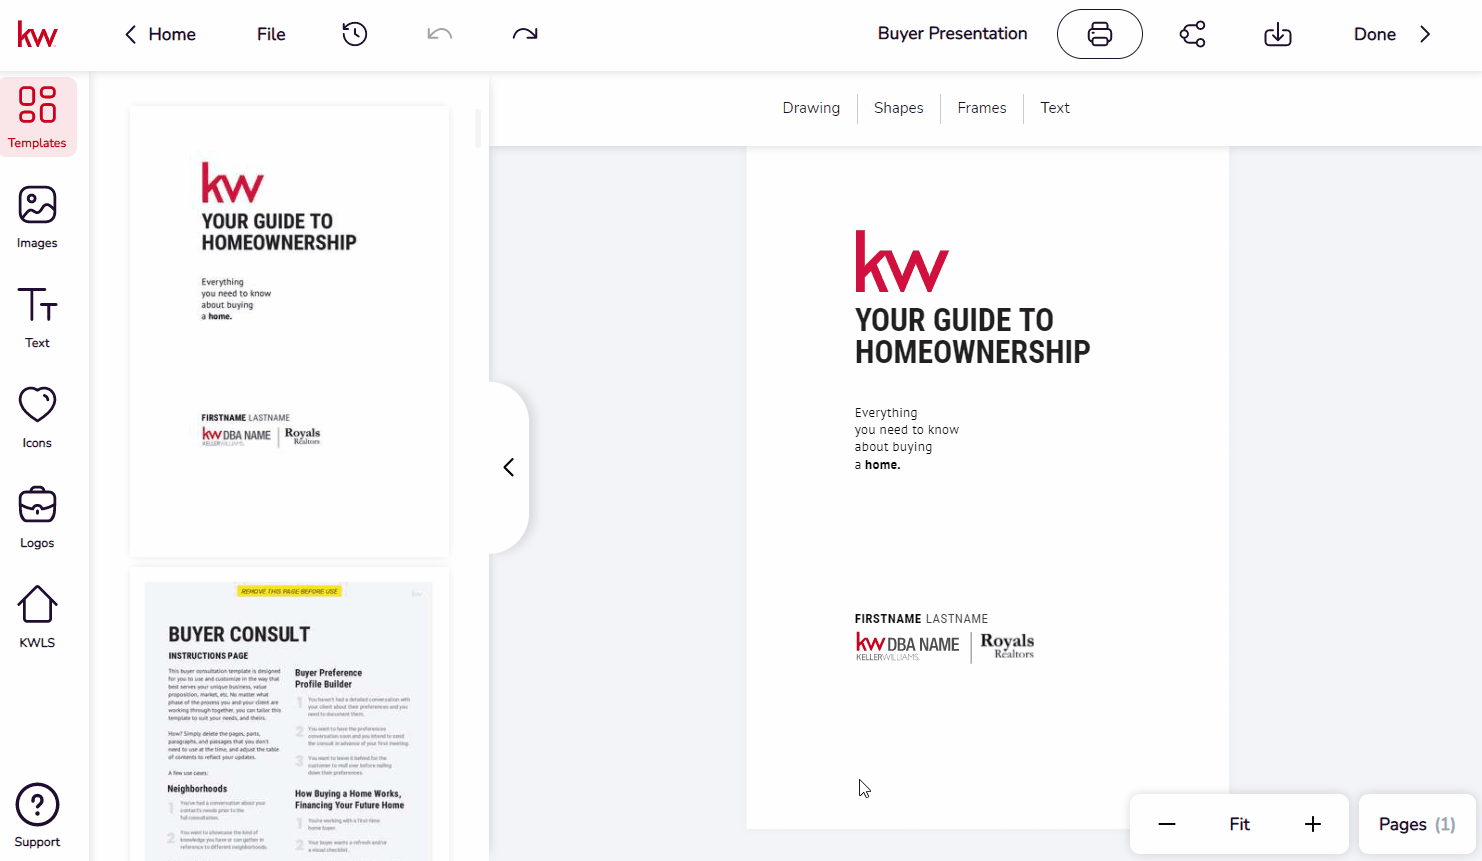Open the Icons sidebar panel

pos(37,417)
